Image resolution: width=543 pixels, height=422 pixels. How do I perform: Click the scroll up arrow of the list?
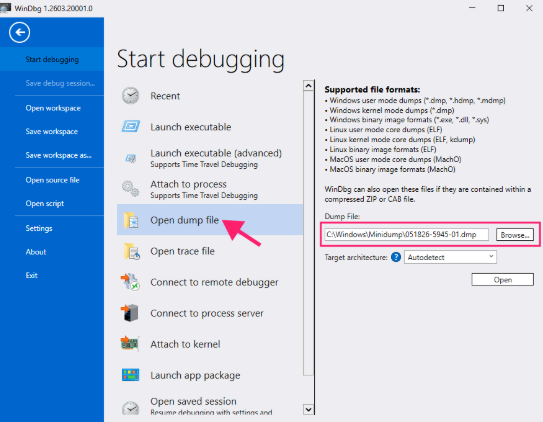308,85
